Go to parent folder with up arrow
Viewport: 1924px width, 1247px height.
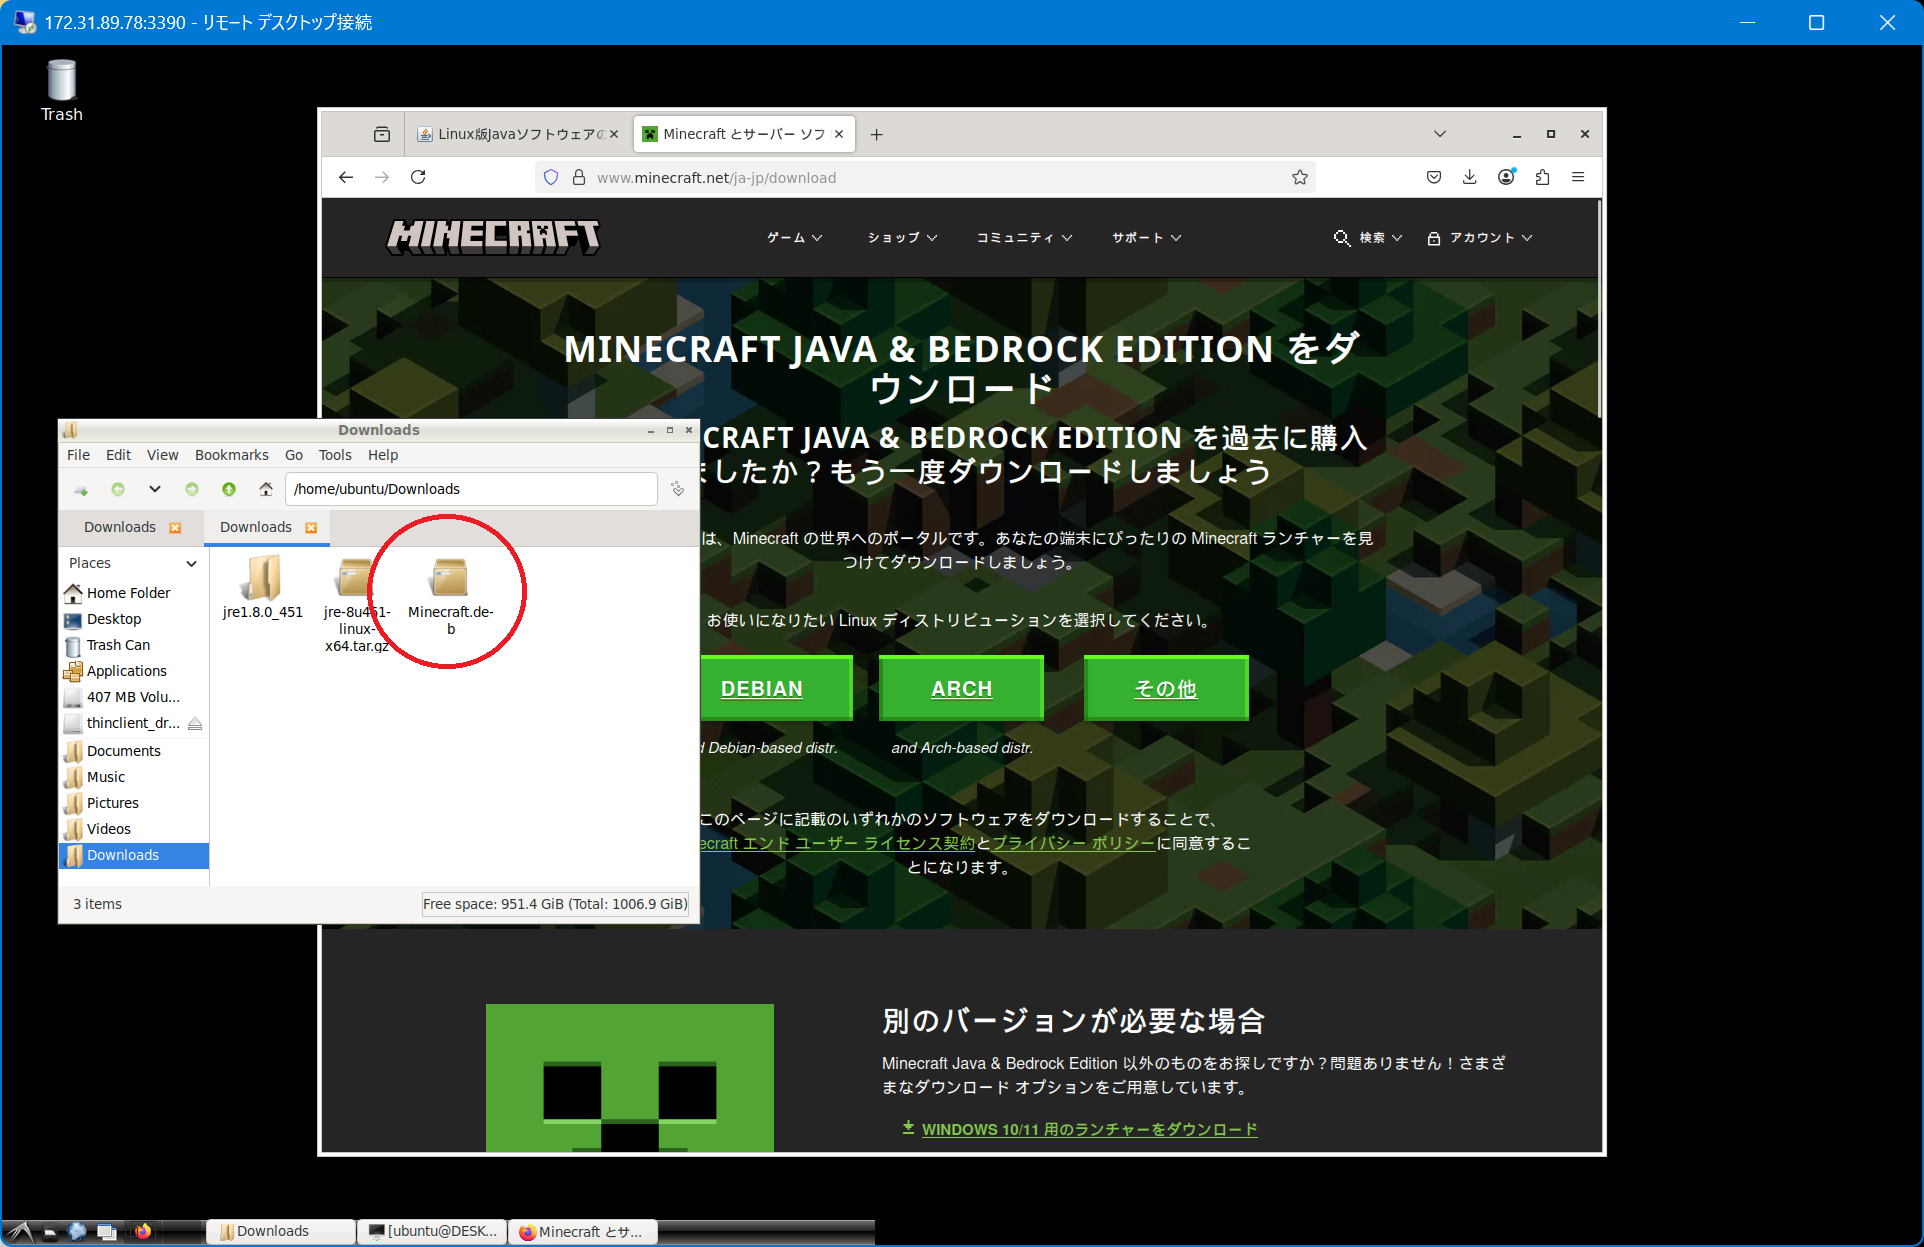coord(229,489)
